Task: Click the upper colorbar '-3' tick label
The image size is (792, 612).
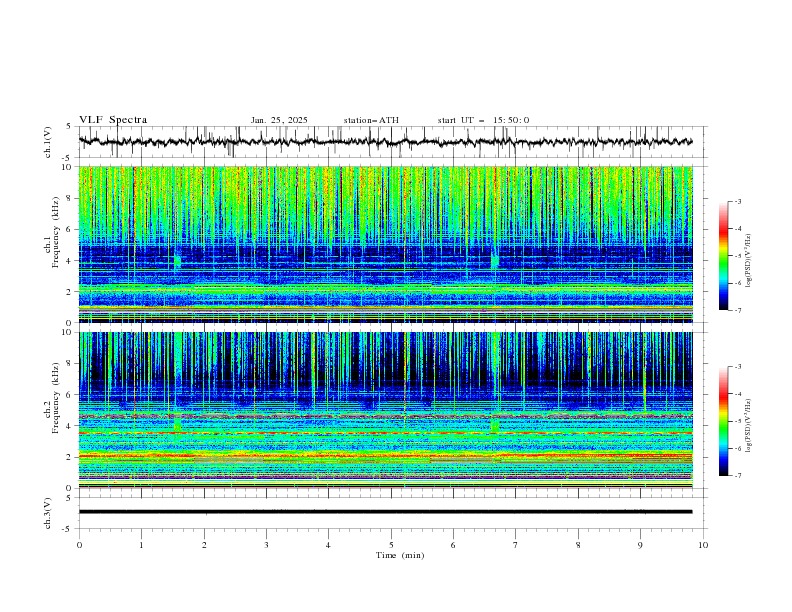Action: coord(737,201)
